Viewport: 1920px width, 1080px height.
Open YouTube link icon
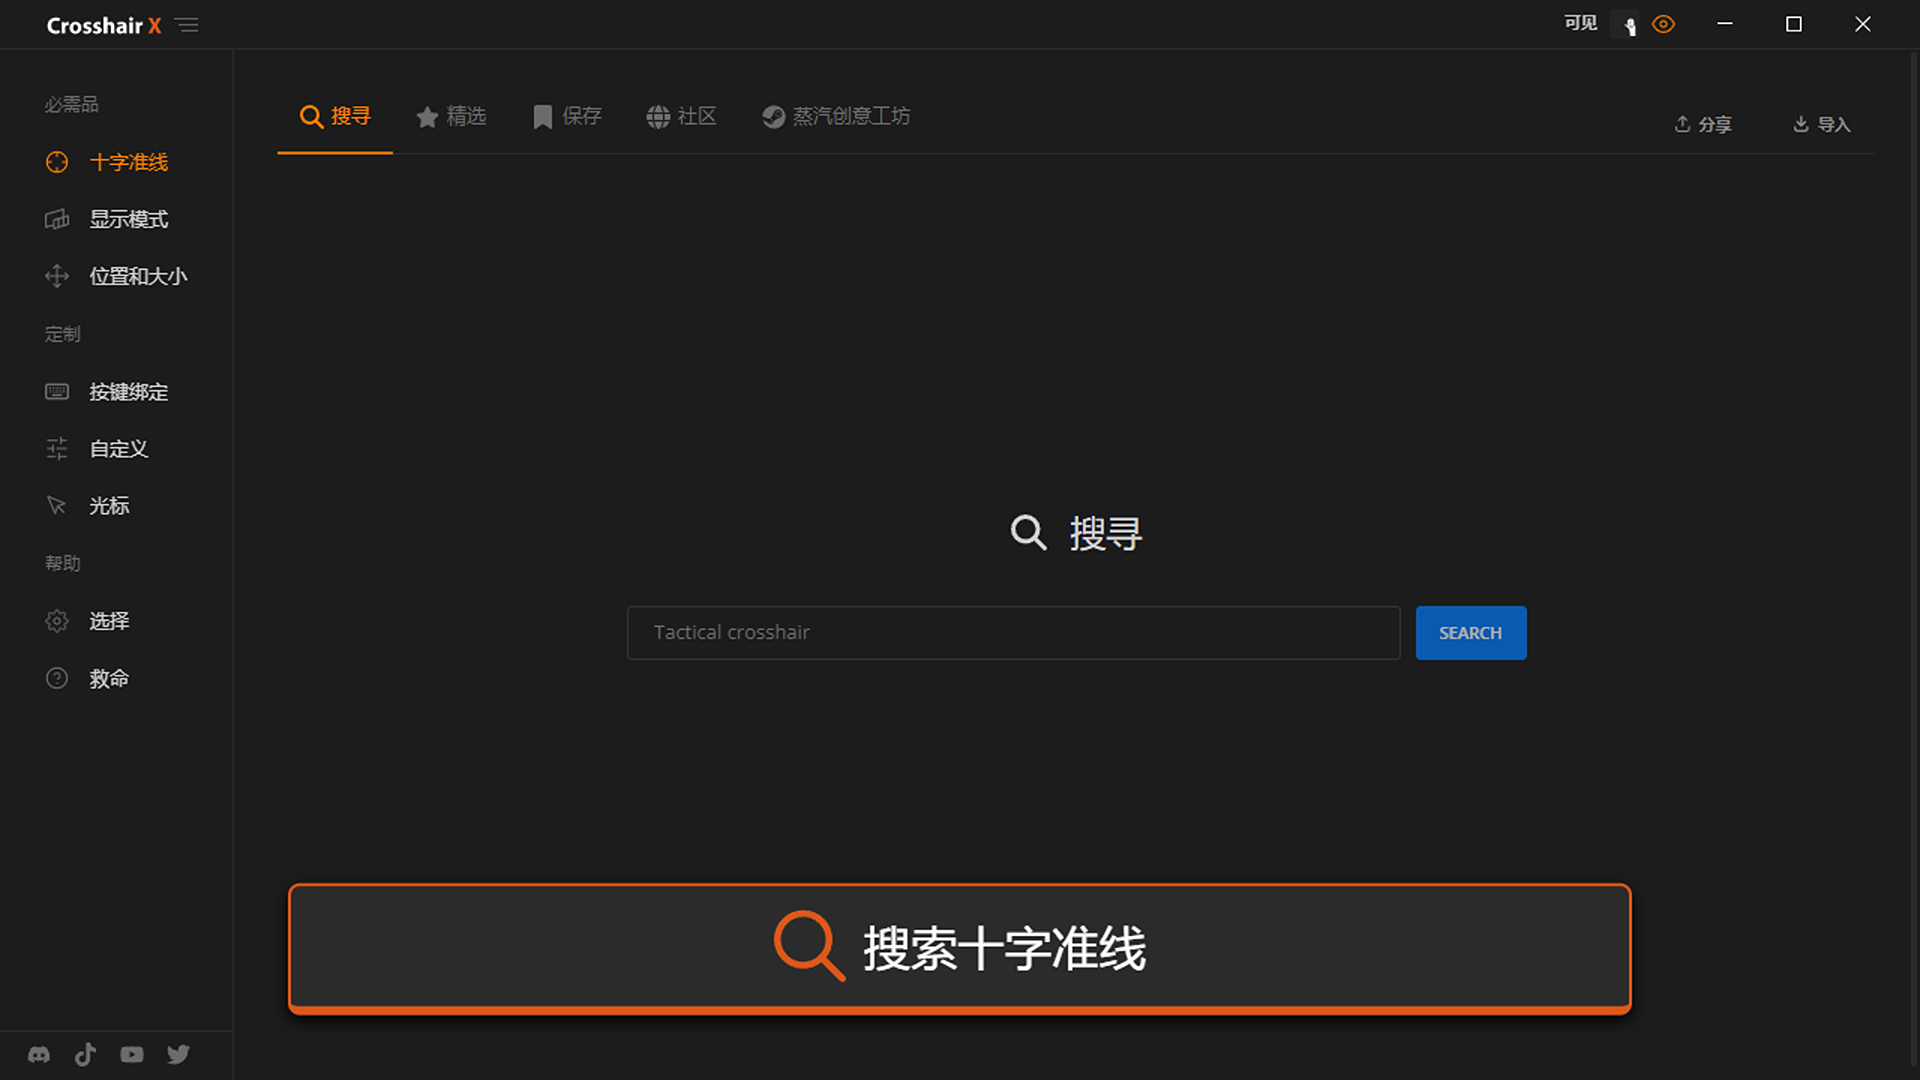pos(132,1055)
